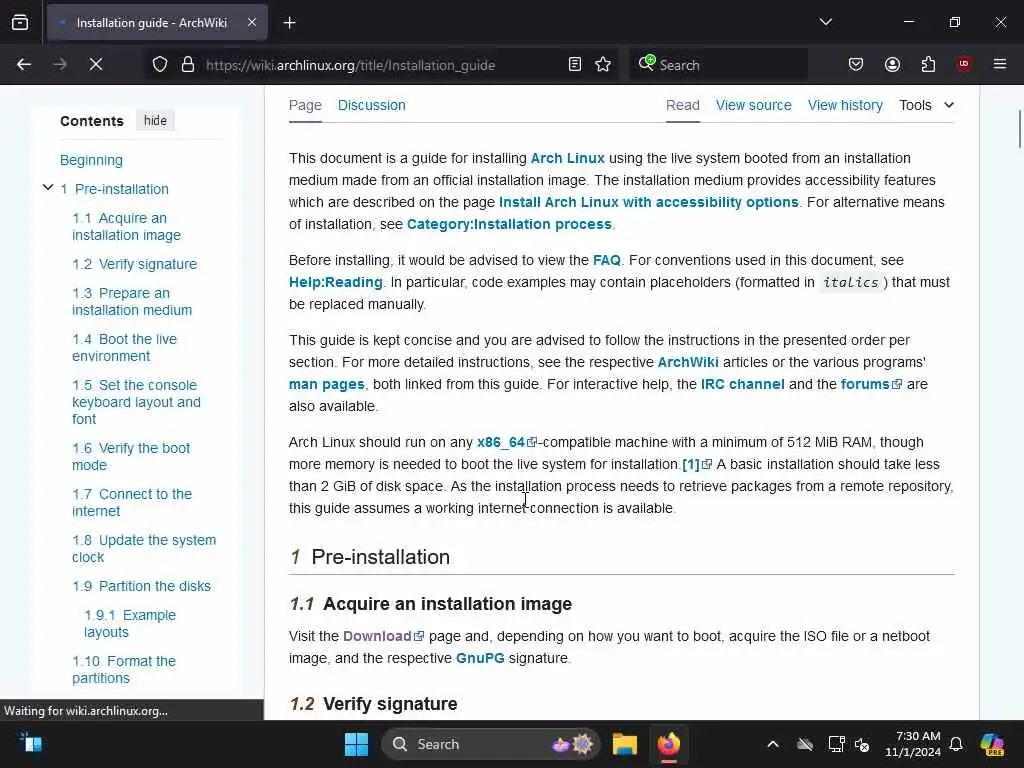Viewport: 1024px width, 768px height.
Task: Open the Windows Start menu
Action: (x=356, y=744)
